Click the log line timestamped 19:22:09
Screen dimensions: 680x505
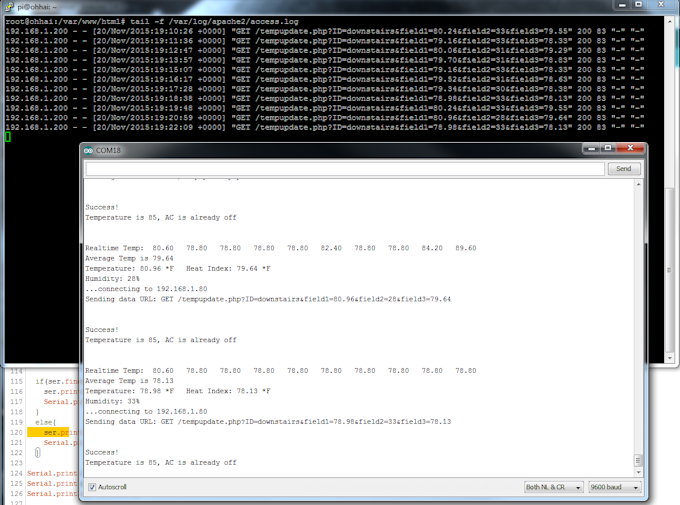325,127
